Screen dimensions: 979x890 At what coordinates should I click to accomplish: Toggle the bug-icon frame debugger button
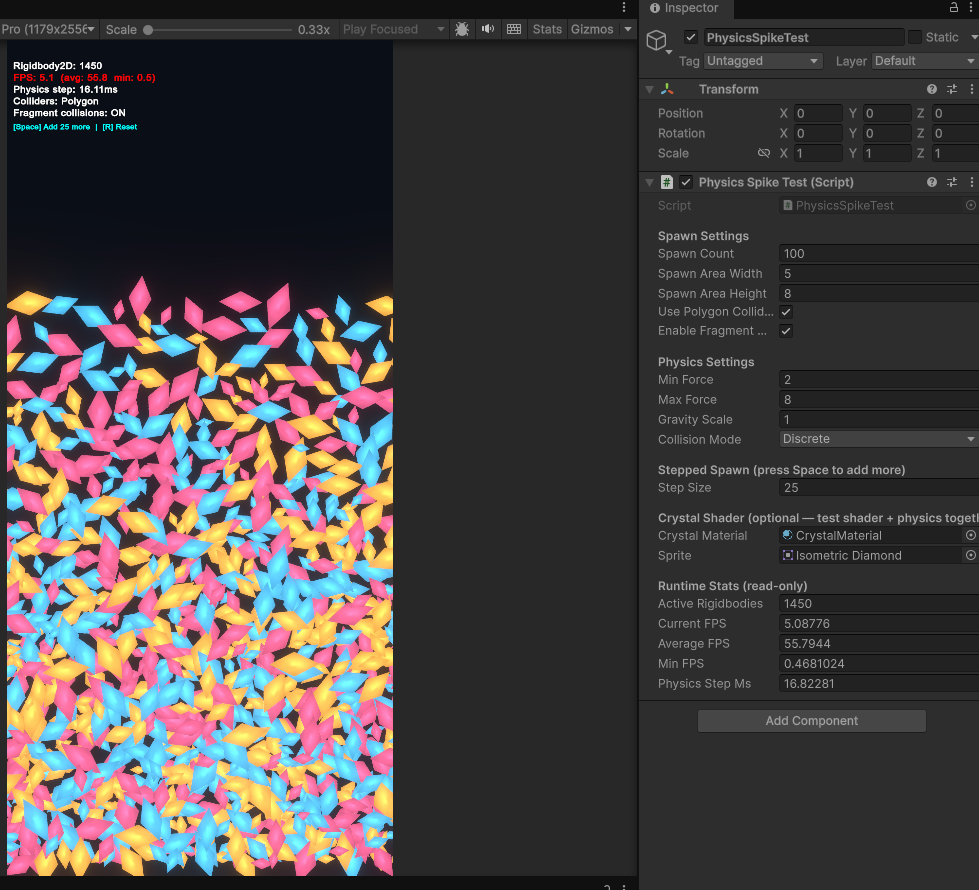[x=462, y=29]
